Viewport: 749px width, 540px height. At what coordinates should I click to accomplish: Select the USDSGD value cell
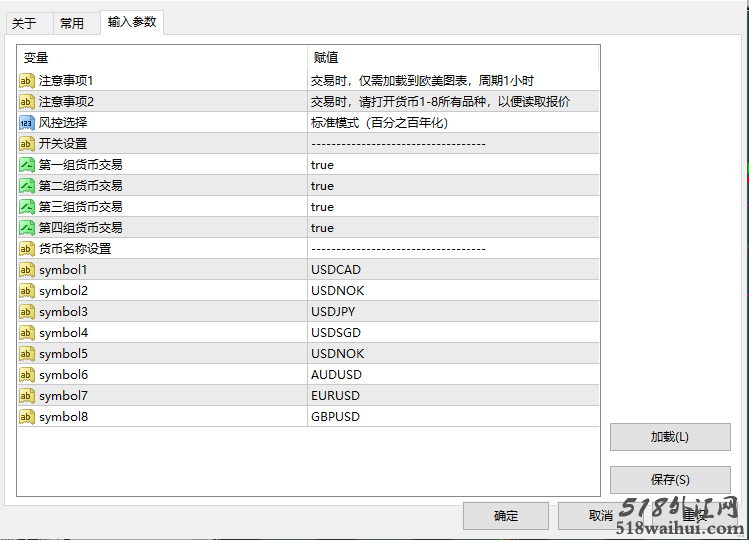[x=453, y=333]
